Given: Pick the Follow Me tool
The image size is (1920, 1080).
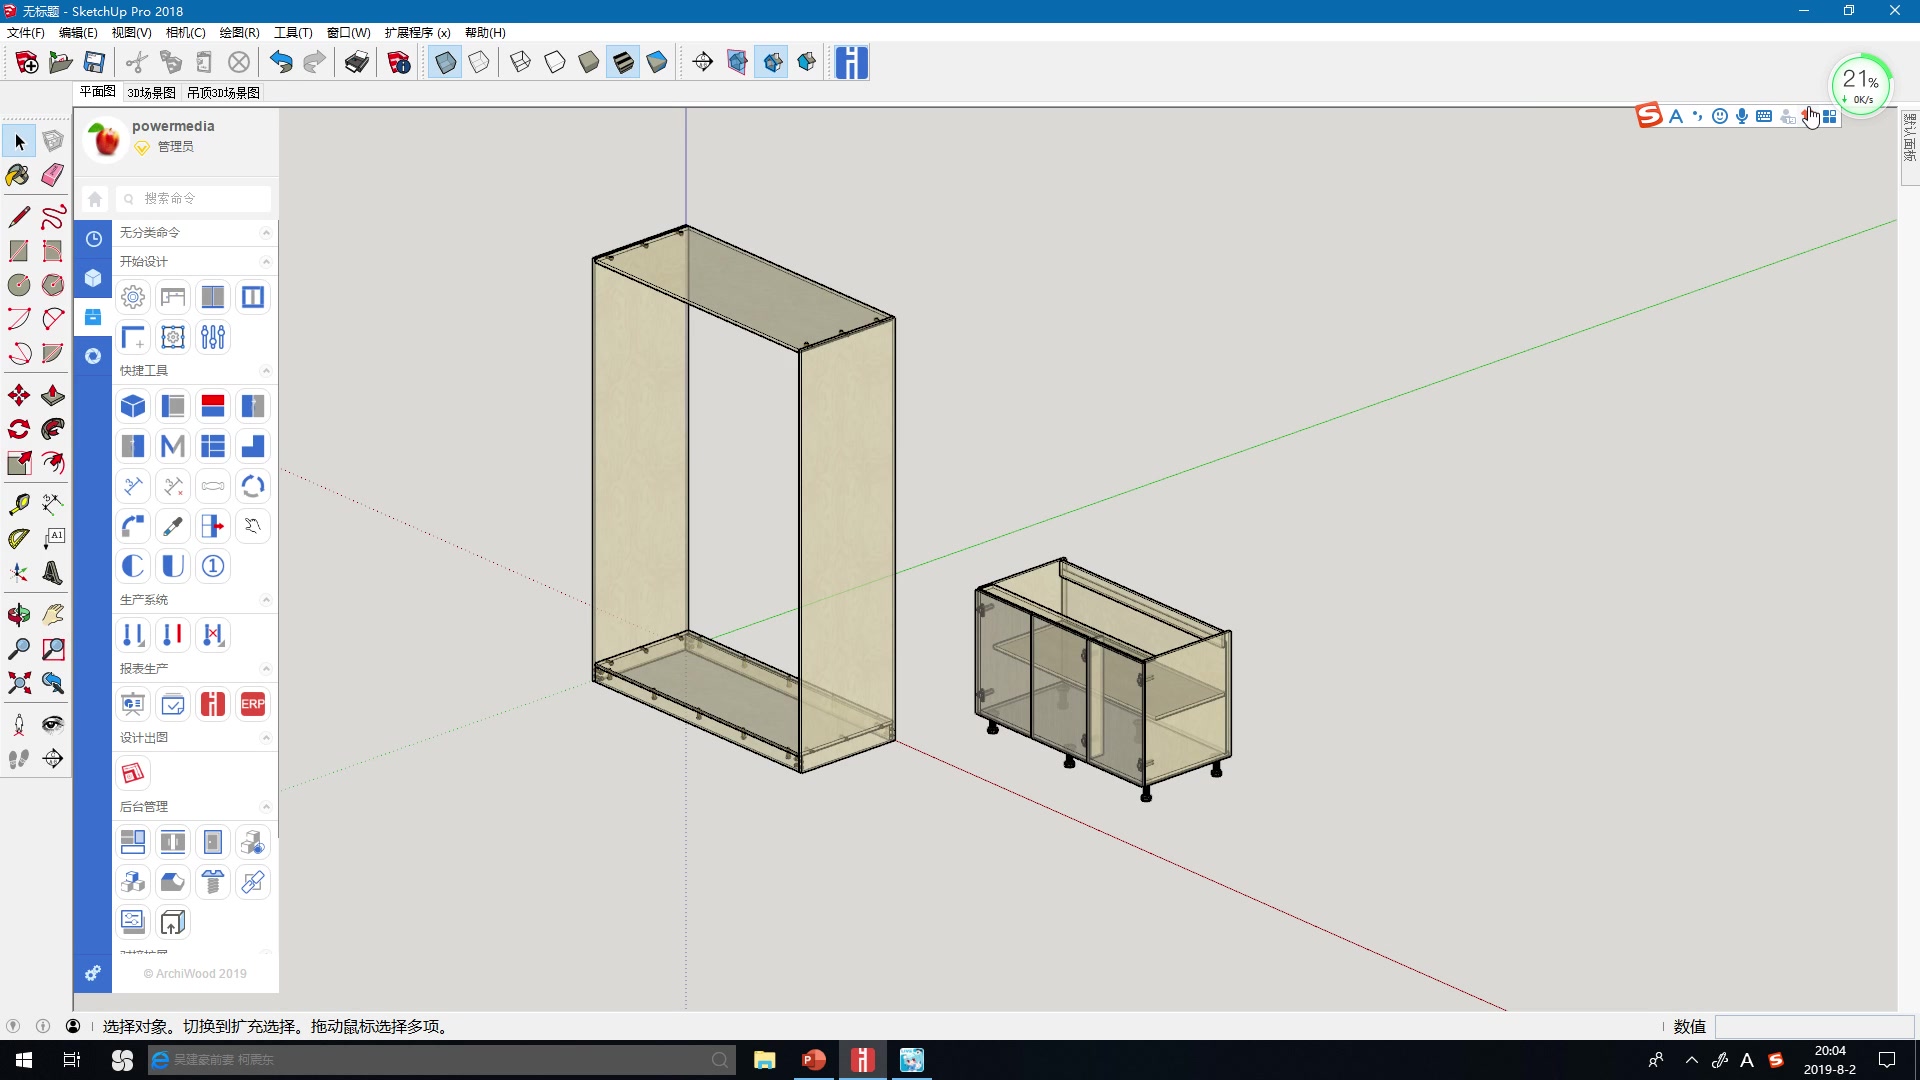Looking at the screenshot, I should [x=53, y=430].
